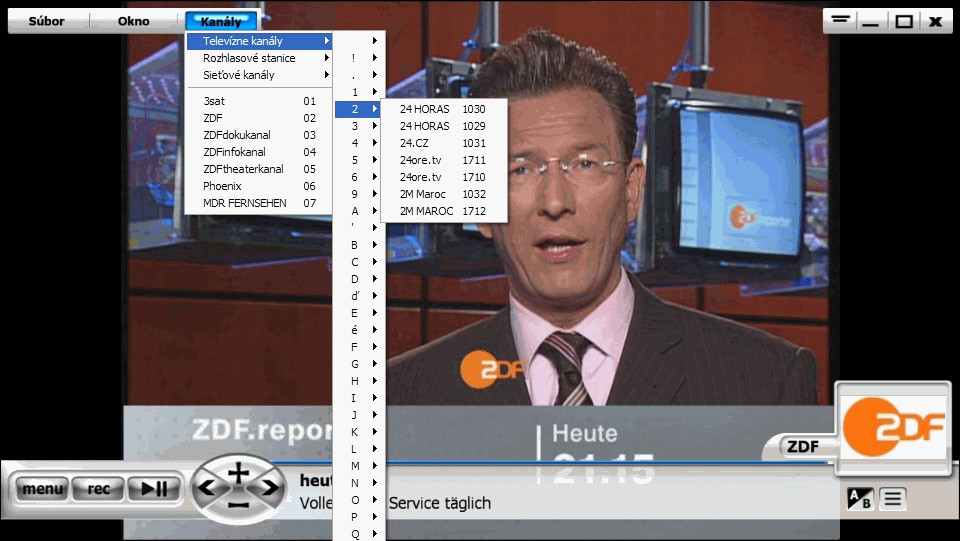Tune to 2M Maroc channel 1032

tap(444, 195)
